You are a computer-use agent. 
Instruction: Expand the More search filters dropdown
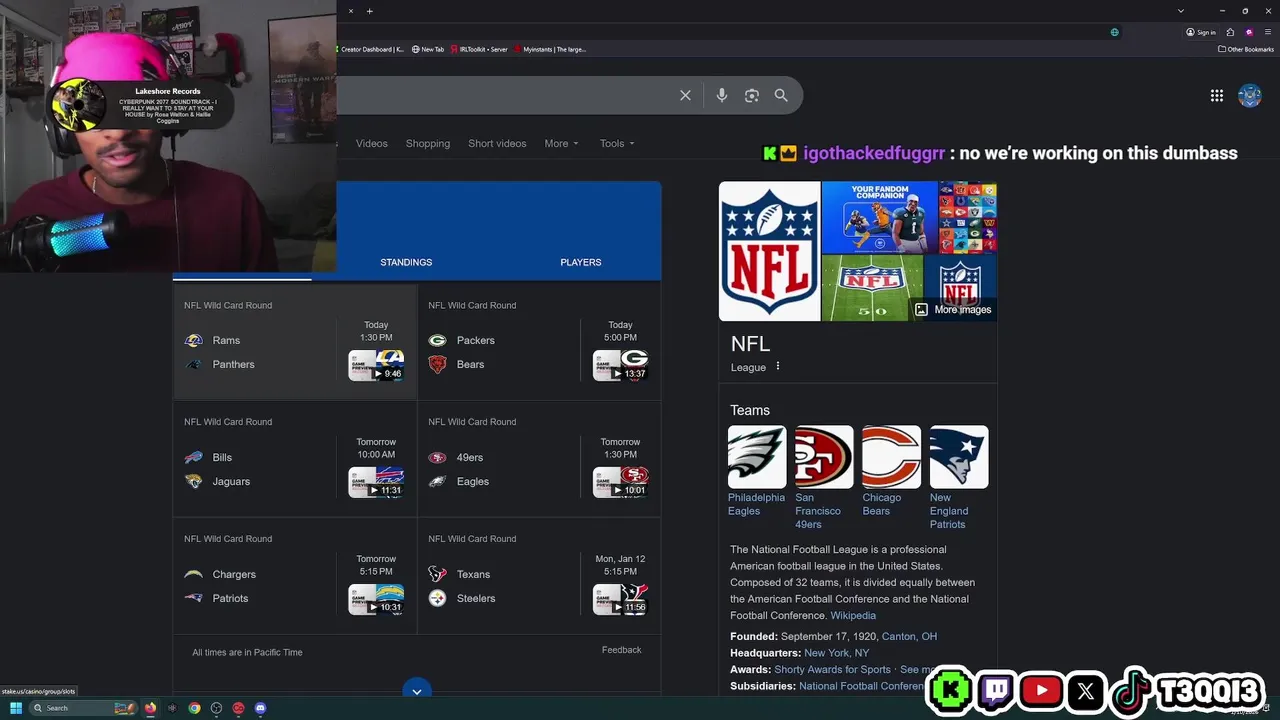coord(561,143)
